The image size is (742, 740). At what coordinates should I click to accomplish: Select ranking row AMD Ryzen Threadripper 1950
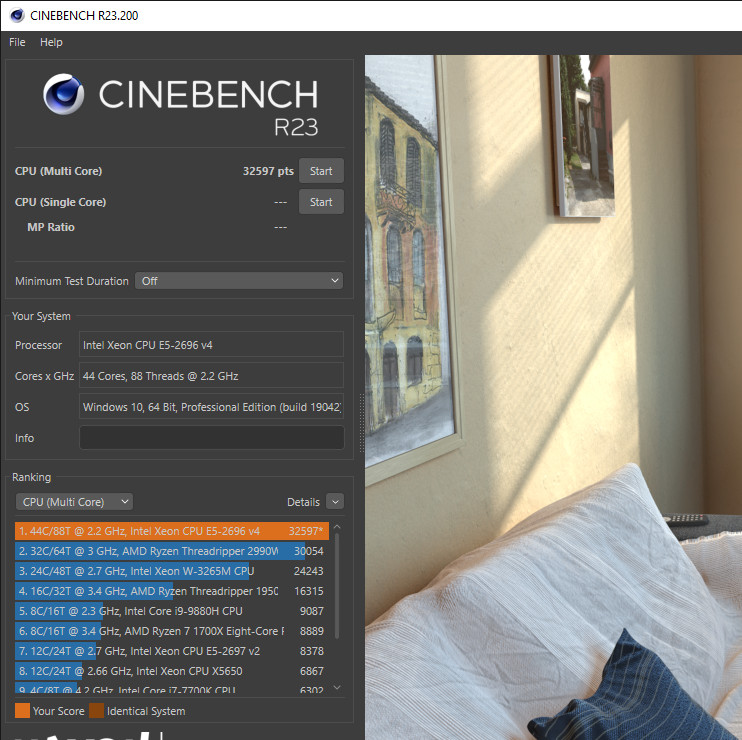[172, 591]
